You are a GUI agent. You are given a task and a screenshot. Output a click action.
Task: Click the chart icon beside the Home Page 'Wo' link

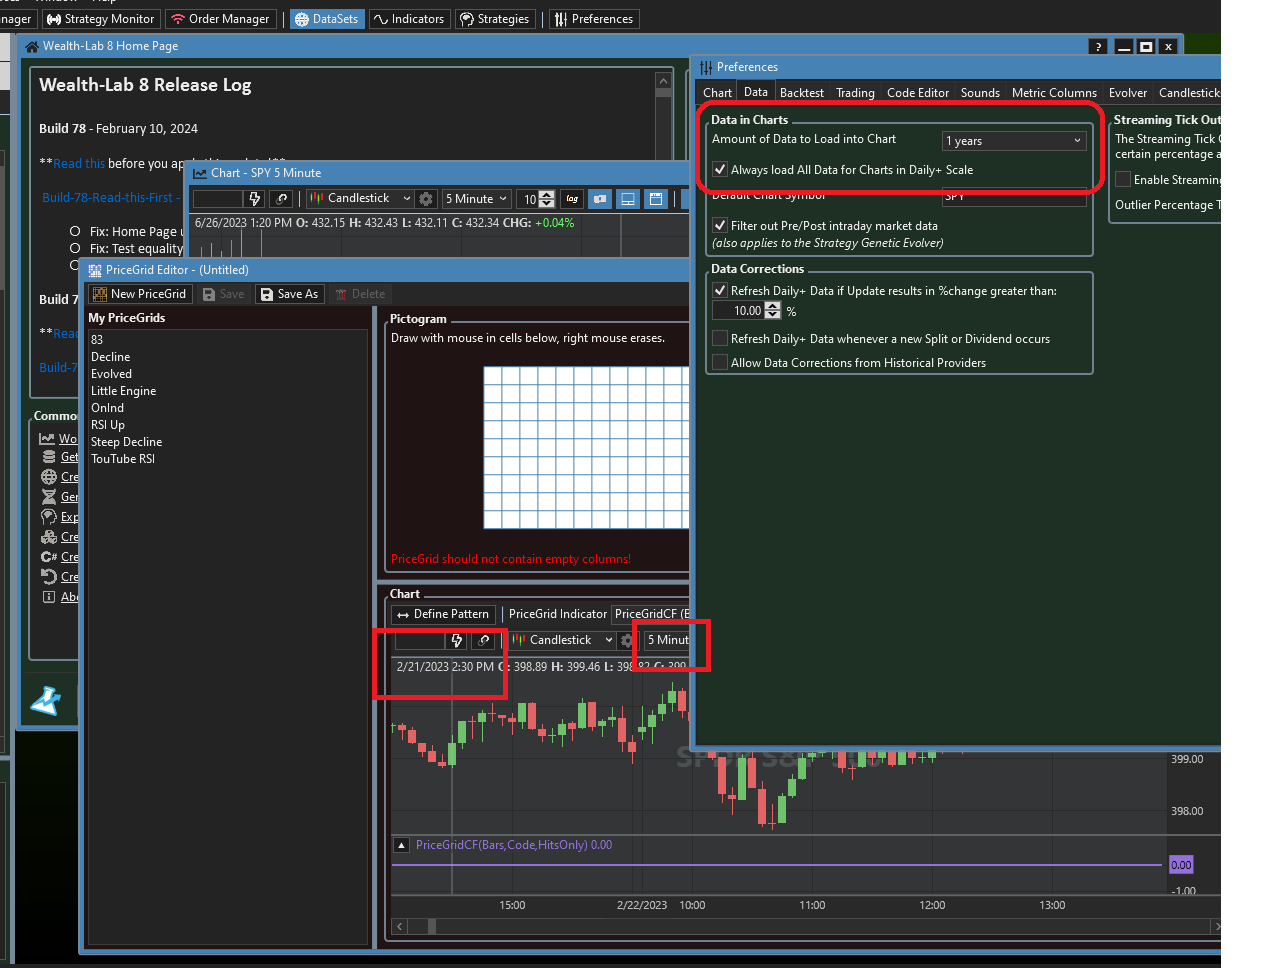tap(47, 438)
